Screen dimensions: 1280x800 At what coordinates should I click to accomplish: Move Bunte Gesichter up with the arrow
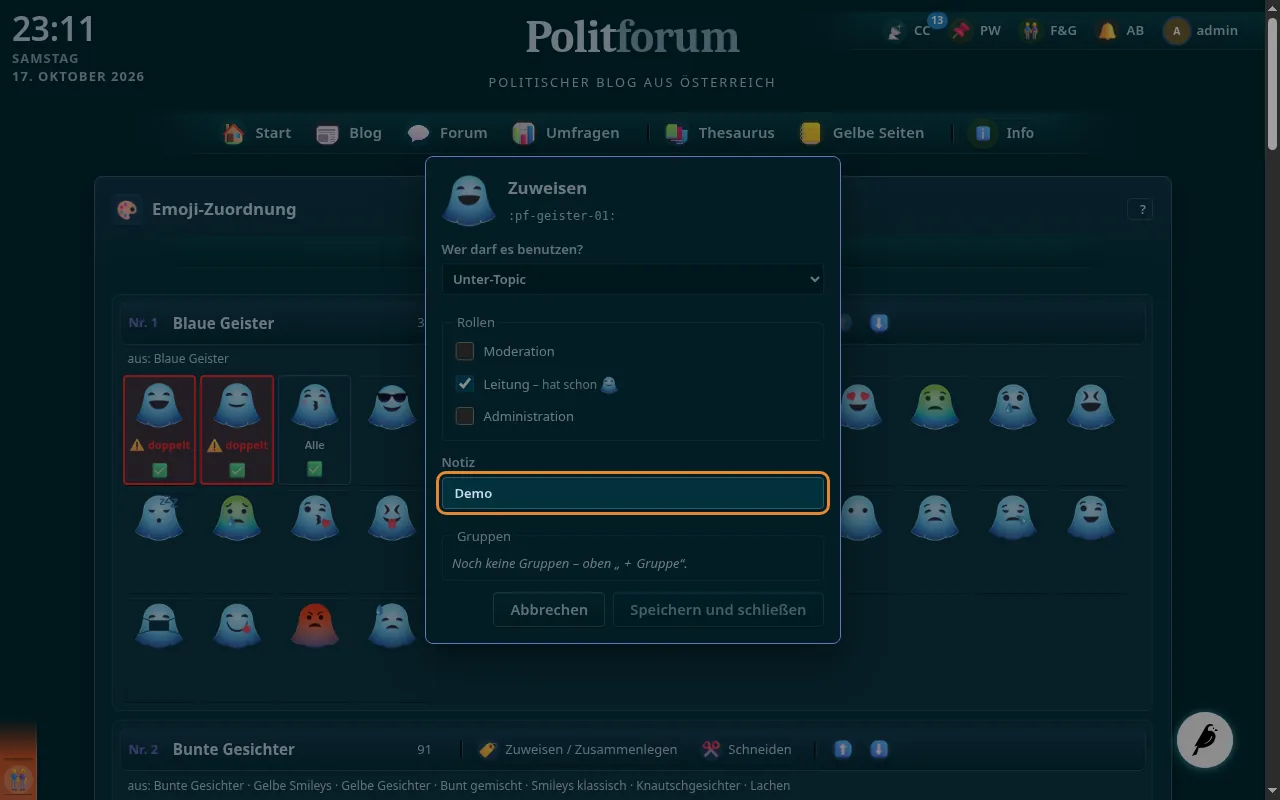tap(843, 749)
